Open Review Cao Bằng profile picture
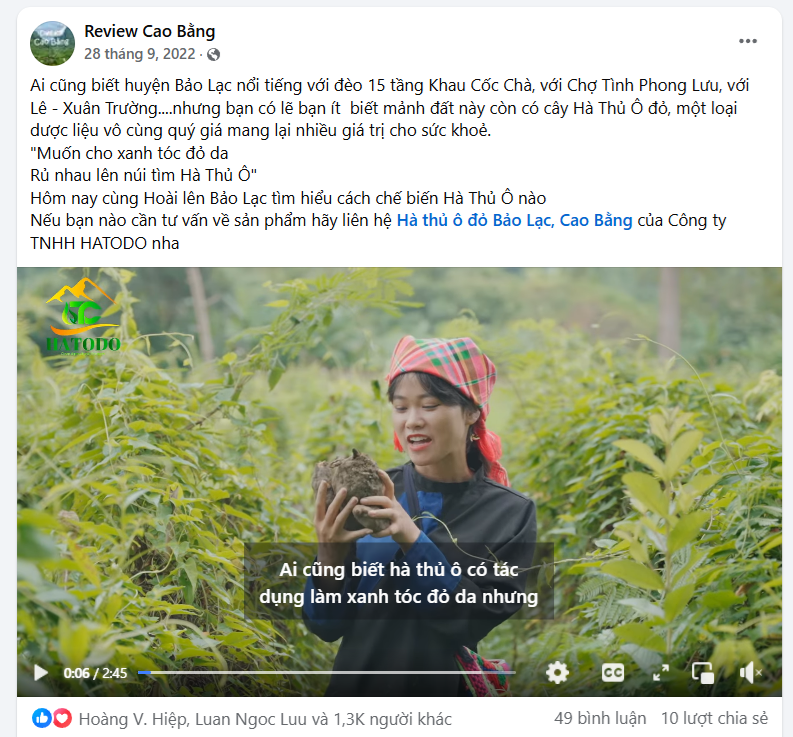Image resolution: width=793 pixels, height=737 pixels. pyautogui.click(x=53, y=43)
